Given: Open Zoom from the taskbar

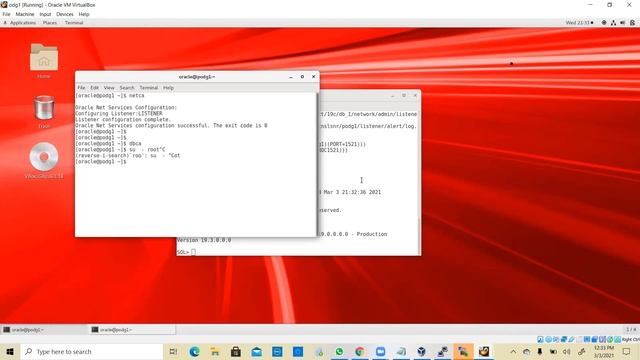Looking at the screenshot, I should 380,351.
